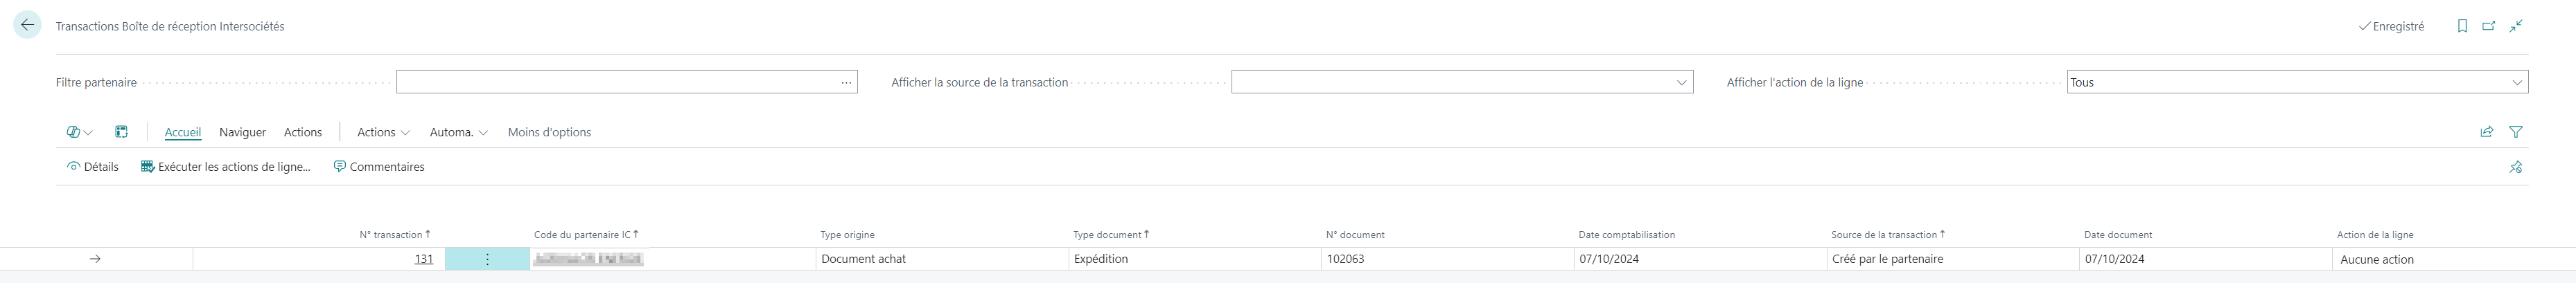Open the search and analysis mode dropdown icon
This screenshot has height=283, width=2576.
[x=79, y=132]
